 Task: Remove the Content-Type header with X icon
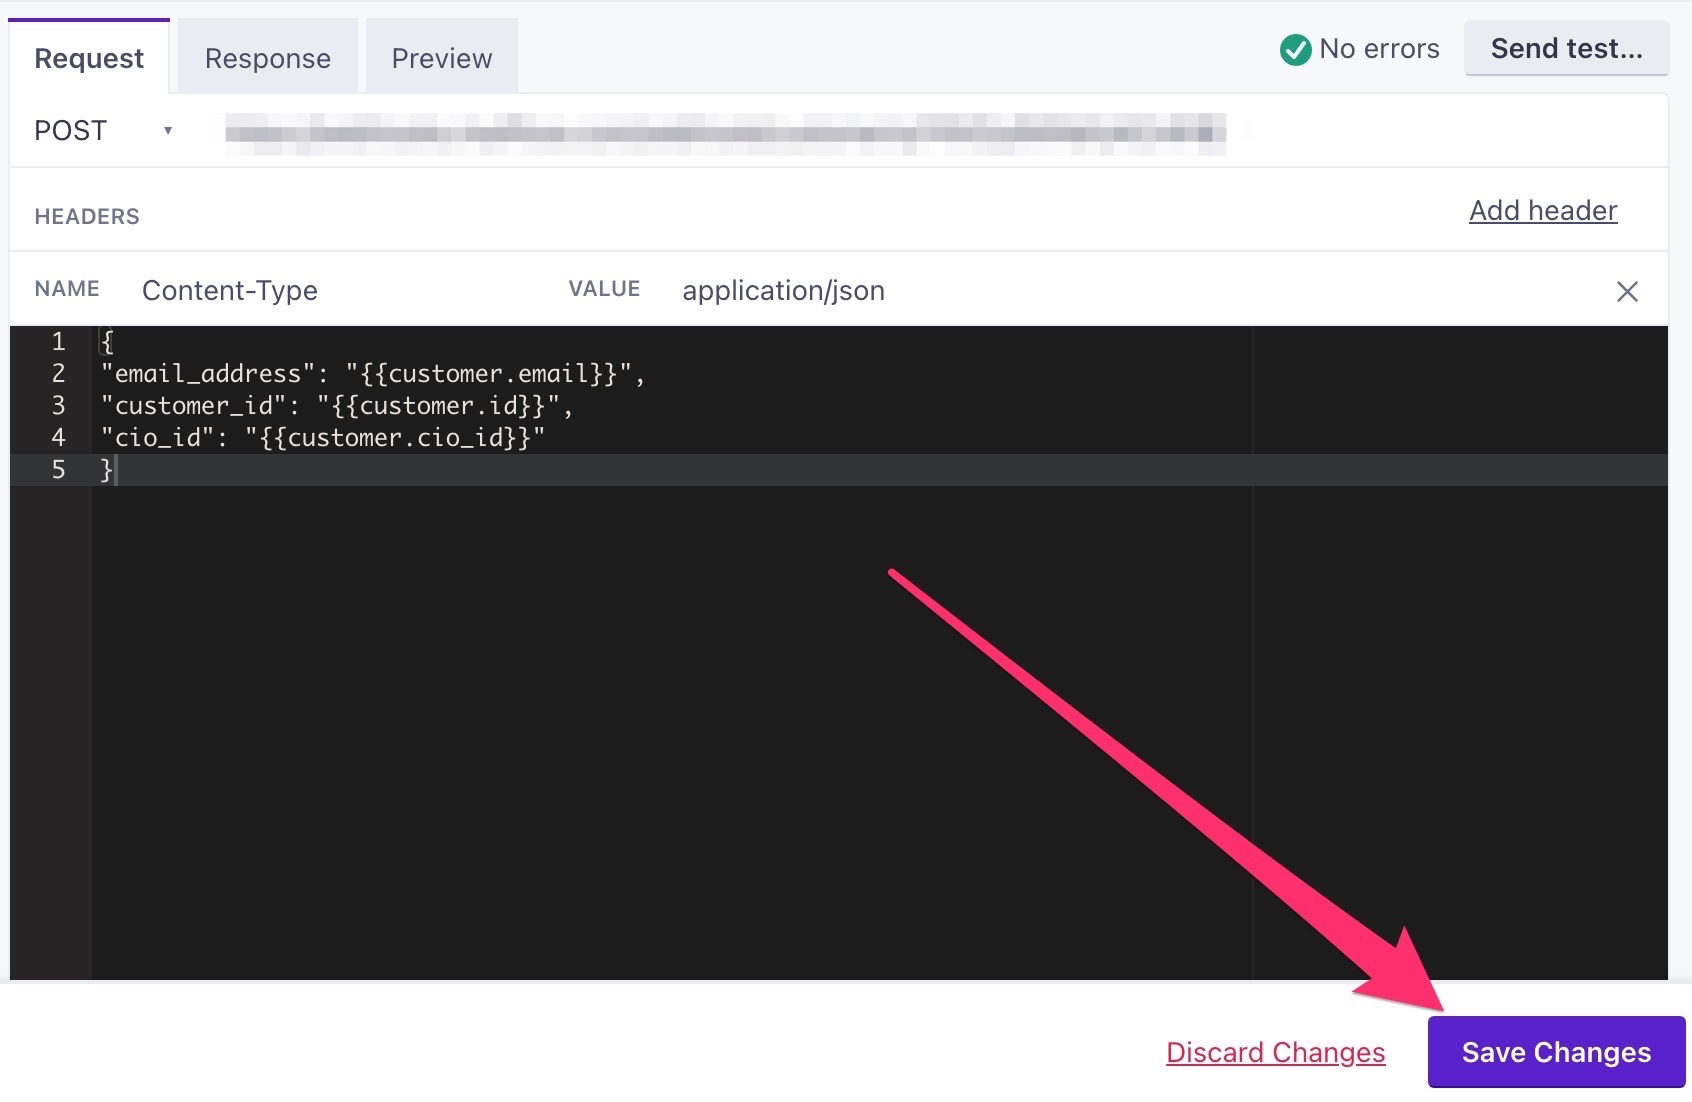click(x=1627, y=291)
